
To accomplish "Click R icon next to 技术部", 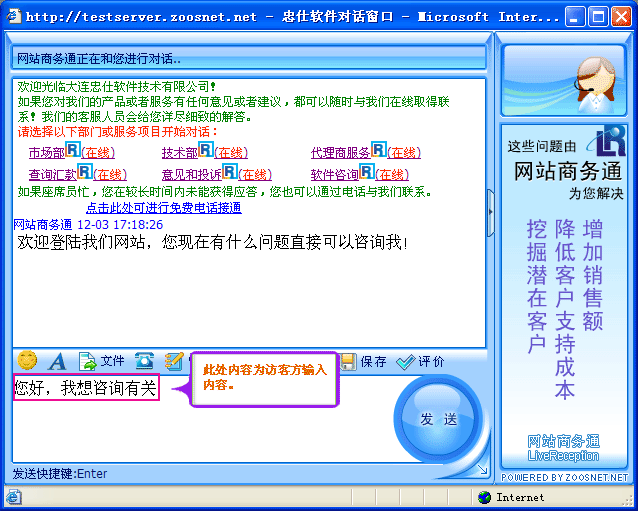I will click(x=206, y=149).
